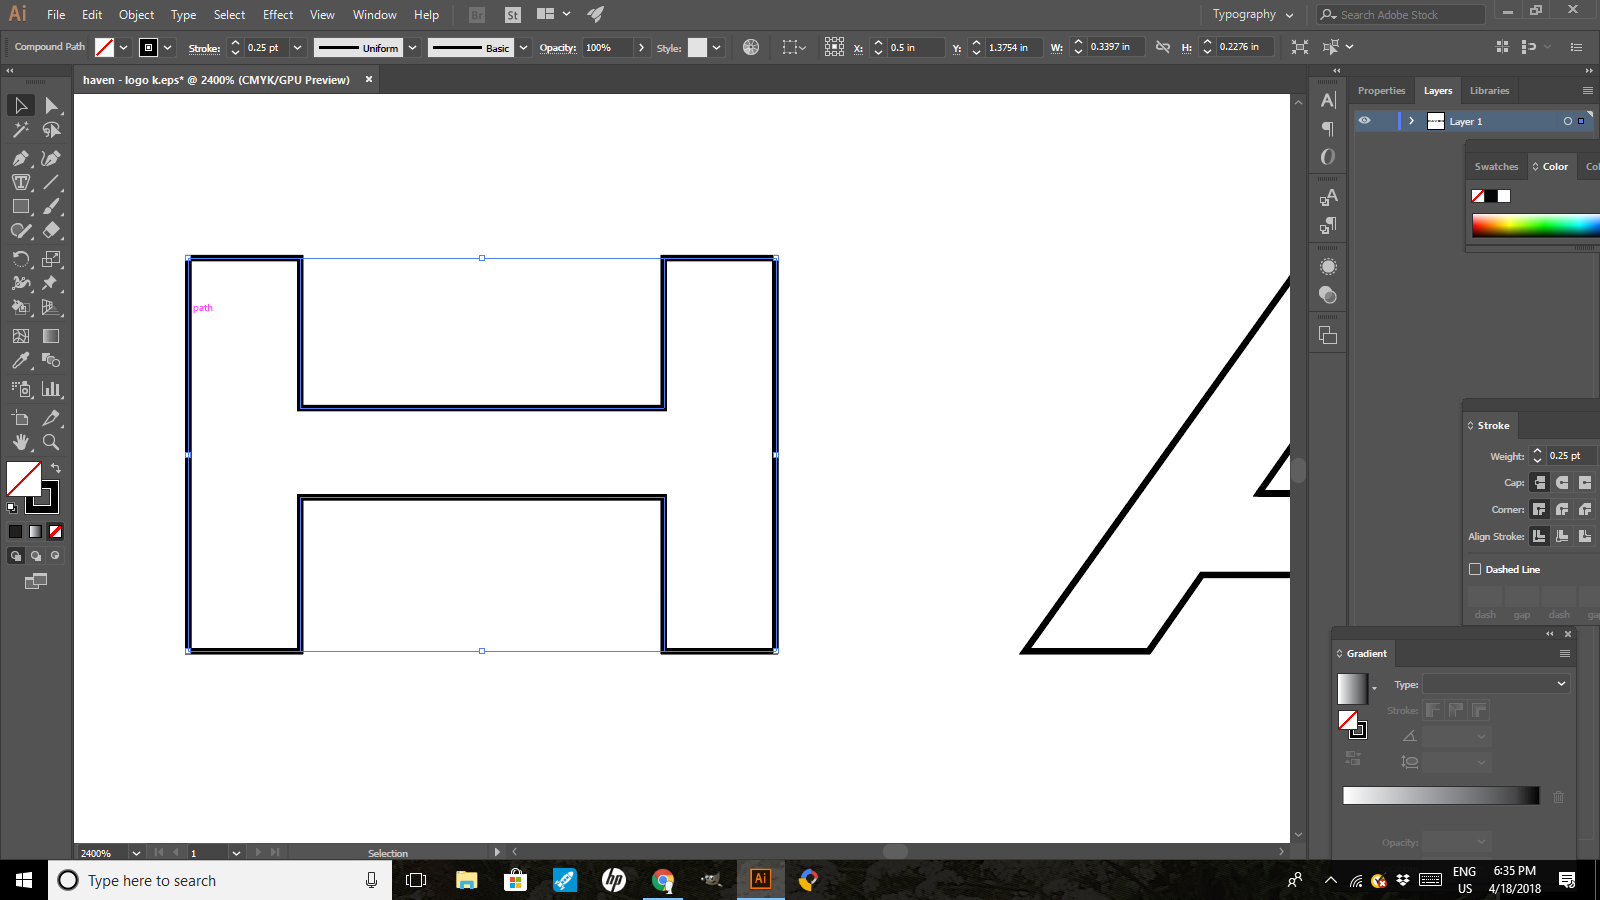Open the Window menu
This screenshot has width=1600, height=900.
374,15
